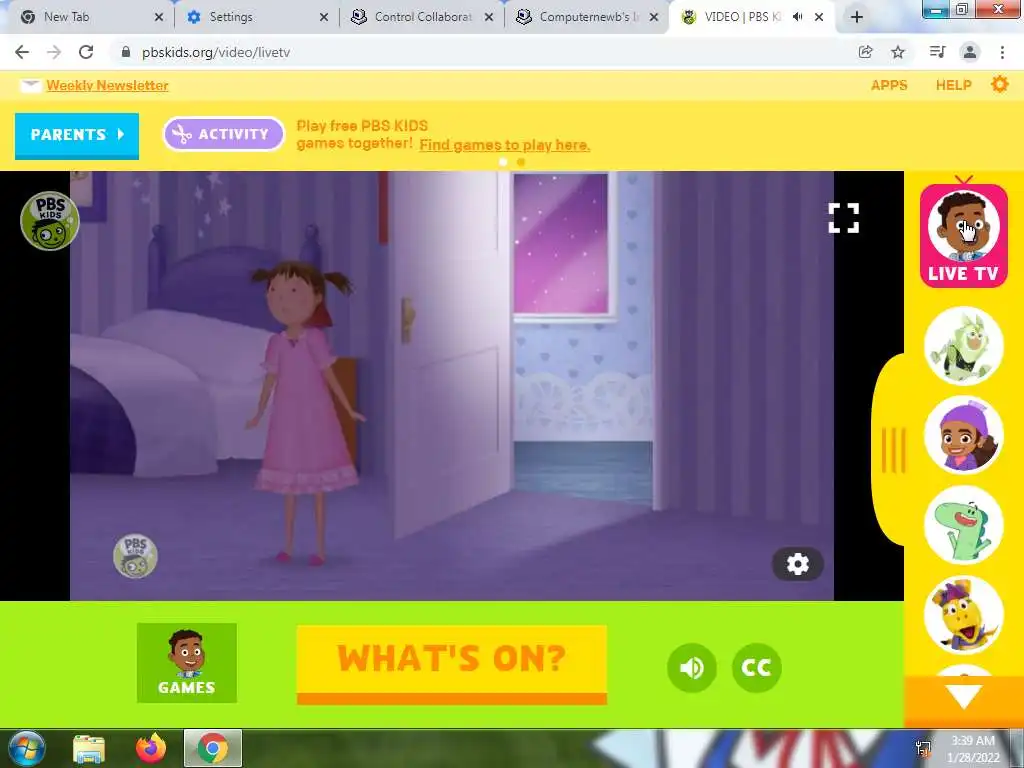Close the VIDEO | PBS Kids tab
This screenshot has height=768, width=1024.
[819, 17]
